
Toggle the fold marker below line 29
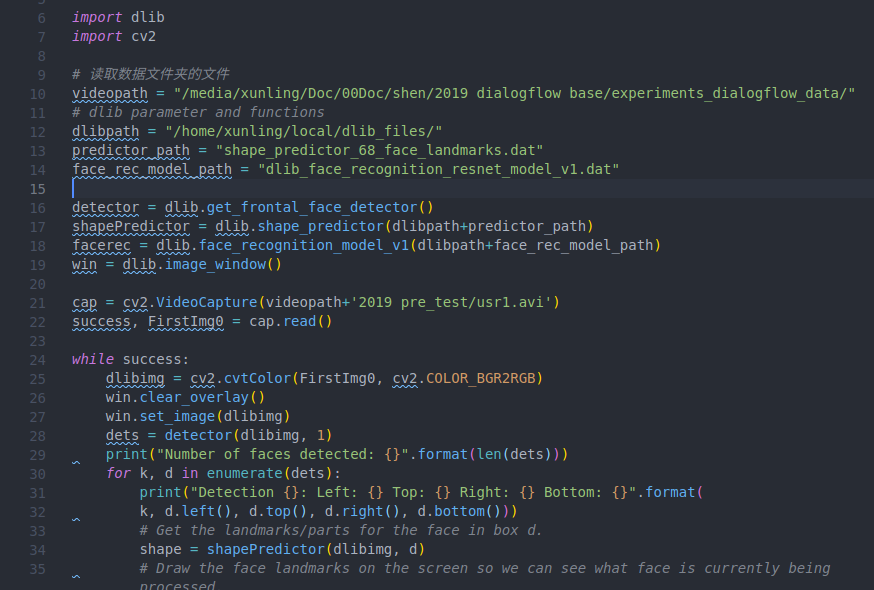76,462
